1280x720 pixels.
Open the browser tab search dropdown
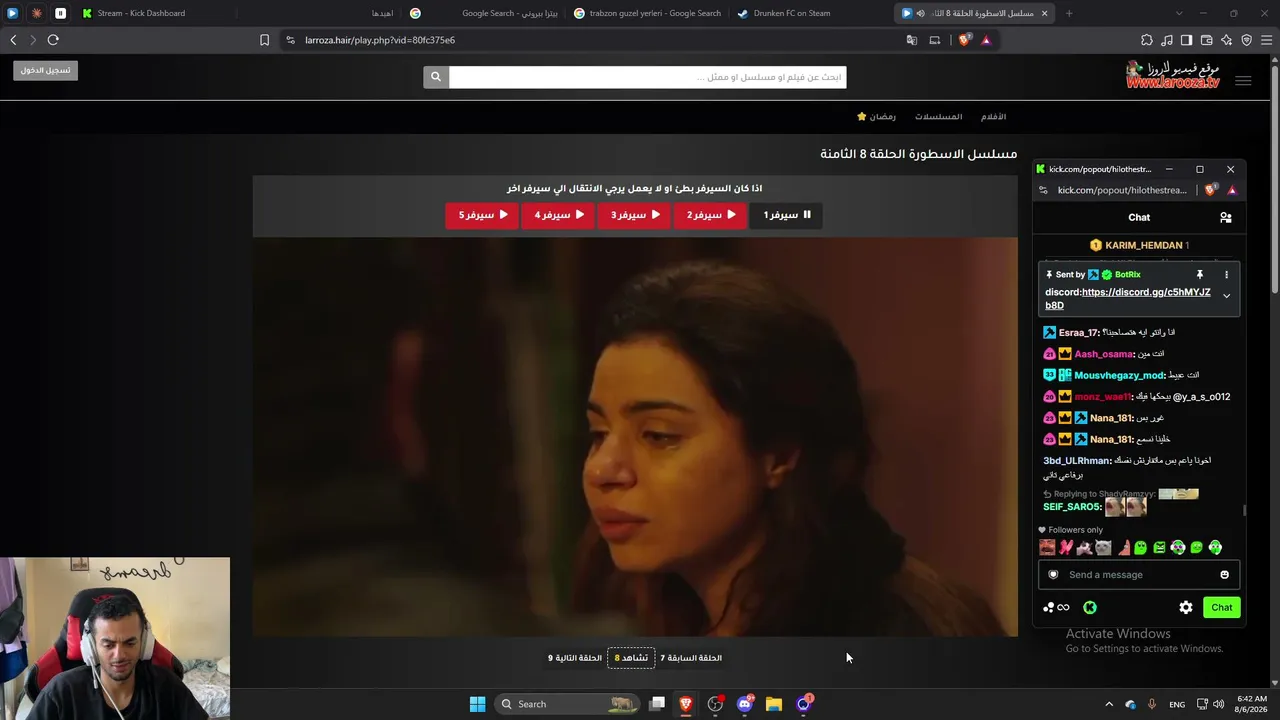coord(1179,13)
